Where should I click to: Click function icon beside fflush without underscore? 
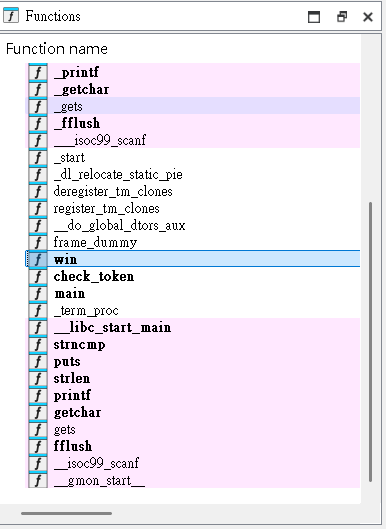point(38,446)
